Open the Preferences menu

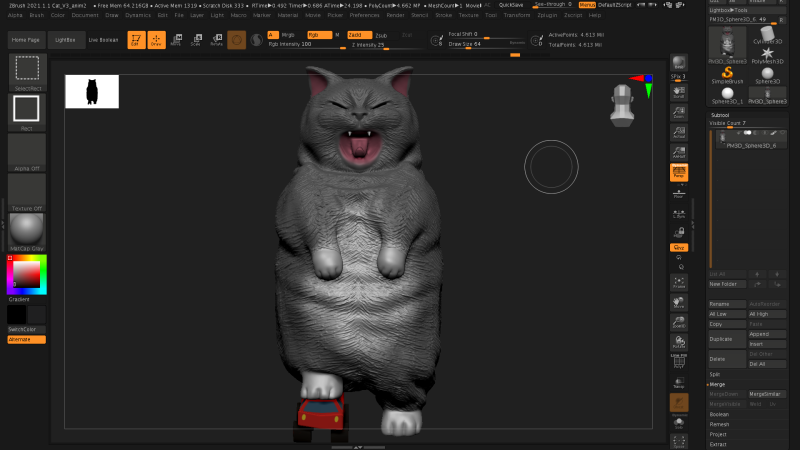(364, 16)
